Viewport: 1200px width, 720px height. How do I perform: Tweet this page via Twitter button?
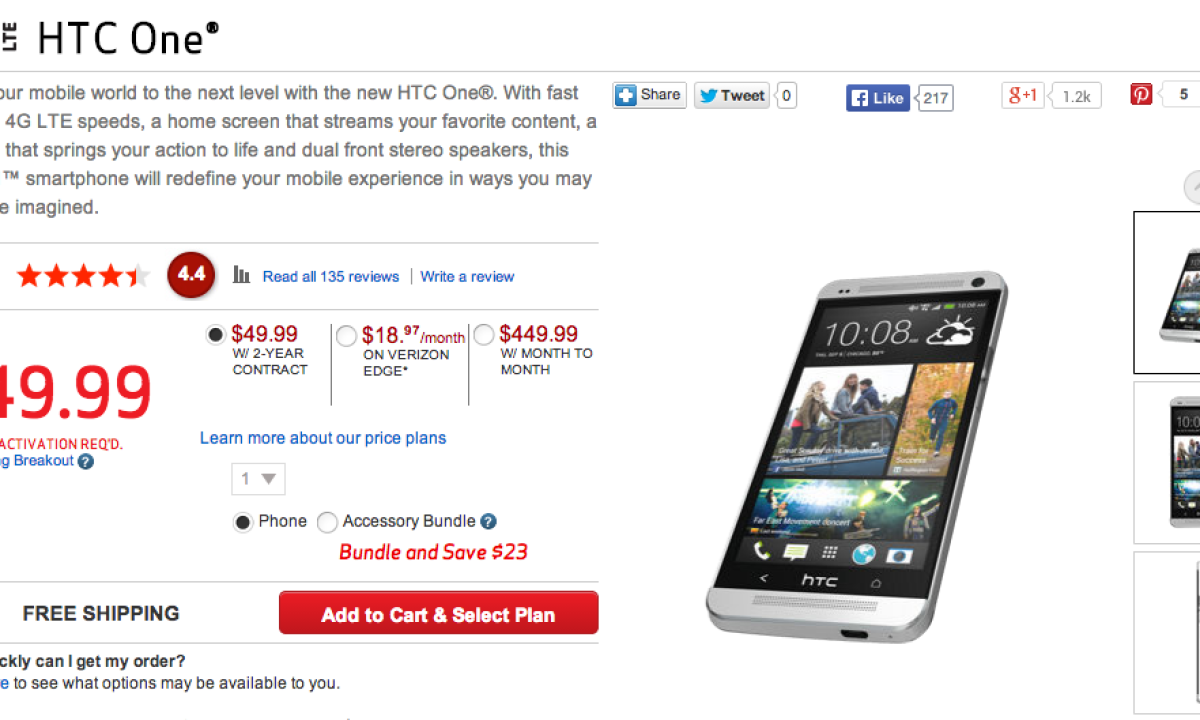pyautogui.click(x=732, y=95)
